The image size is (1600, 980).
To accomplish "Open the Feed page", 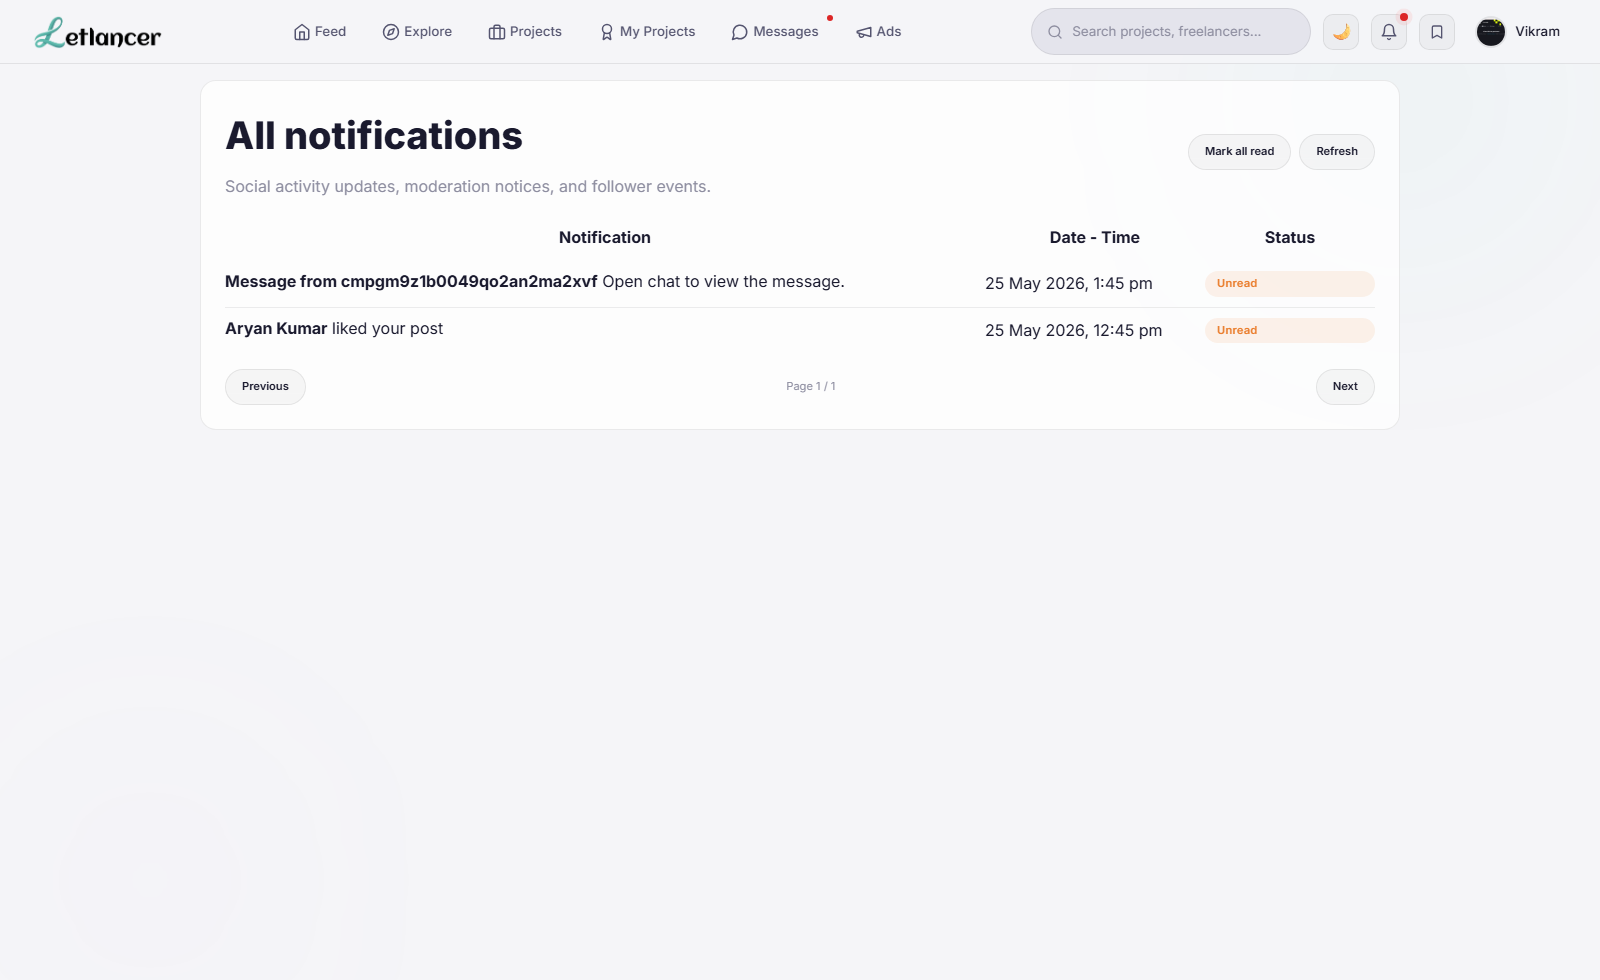I will tap(320, 32).
